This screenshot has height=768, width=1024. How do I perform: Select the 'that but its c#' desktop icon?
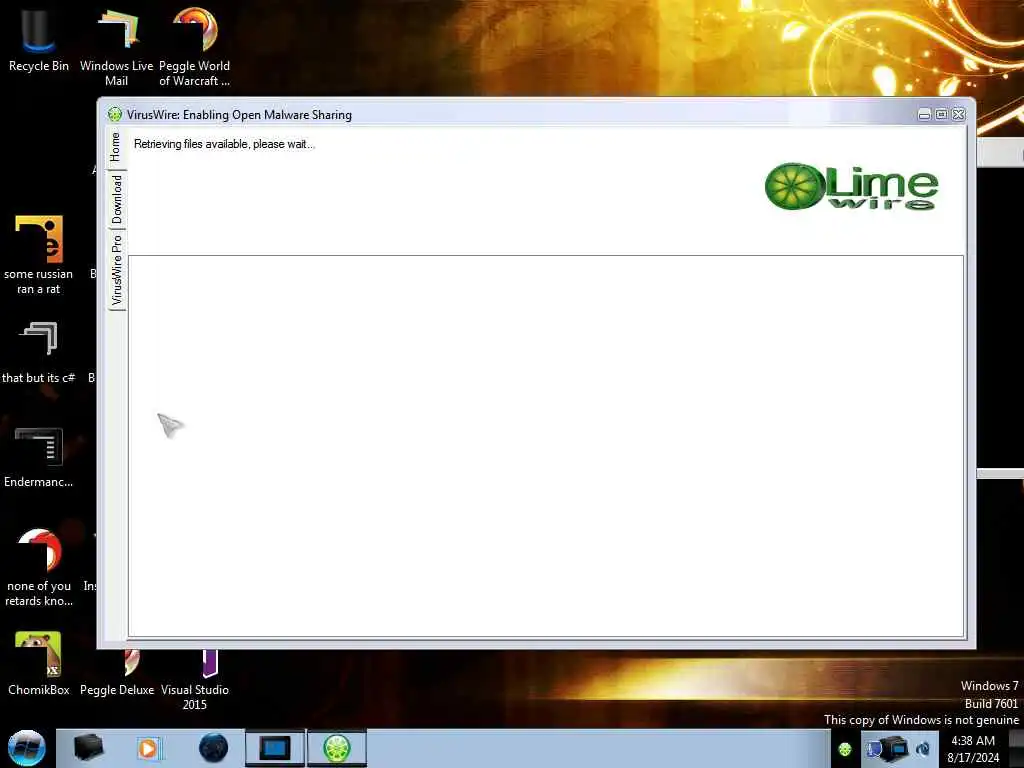[39, 351]
